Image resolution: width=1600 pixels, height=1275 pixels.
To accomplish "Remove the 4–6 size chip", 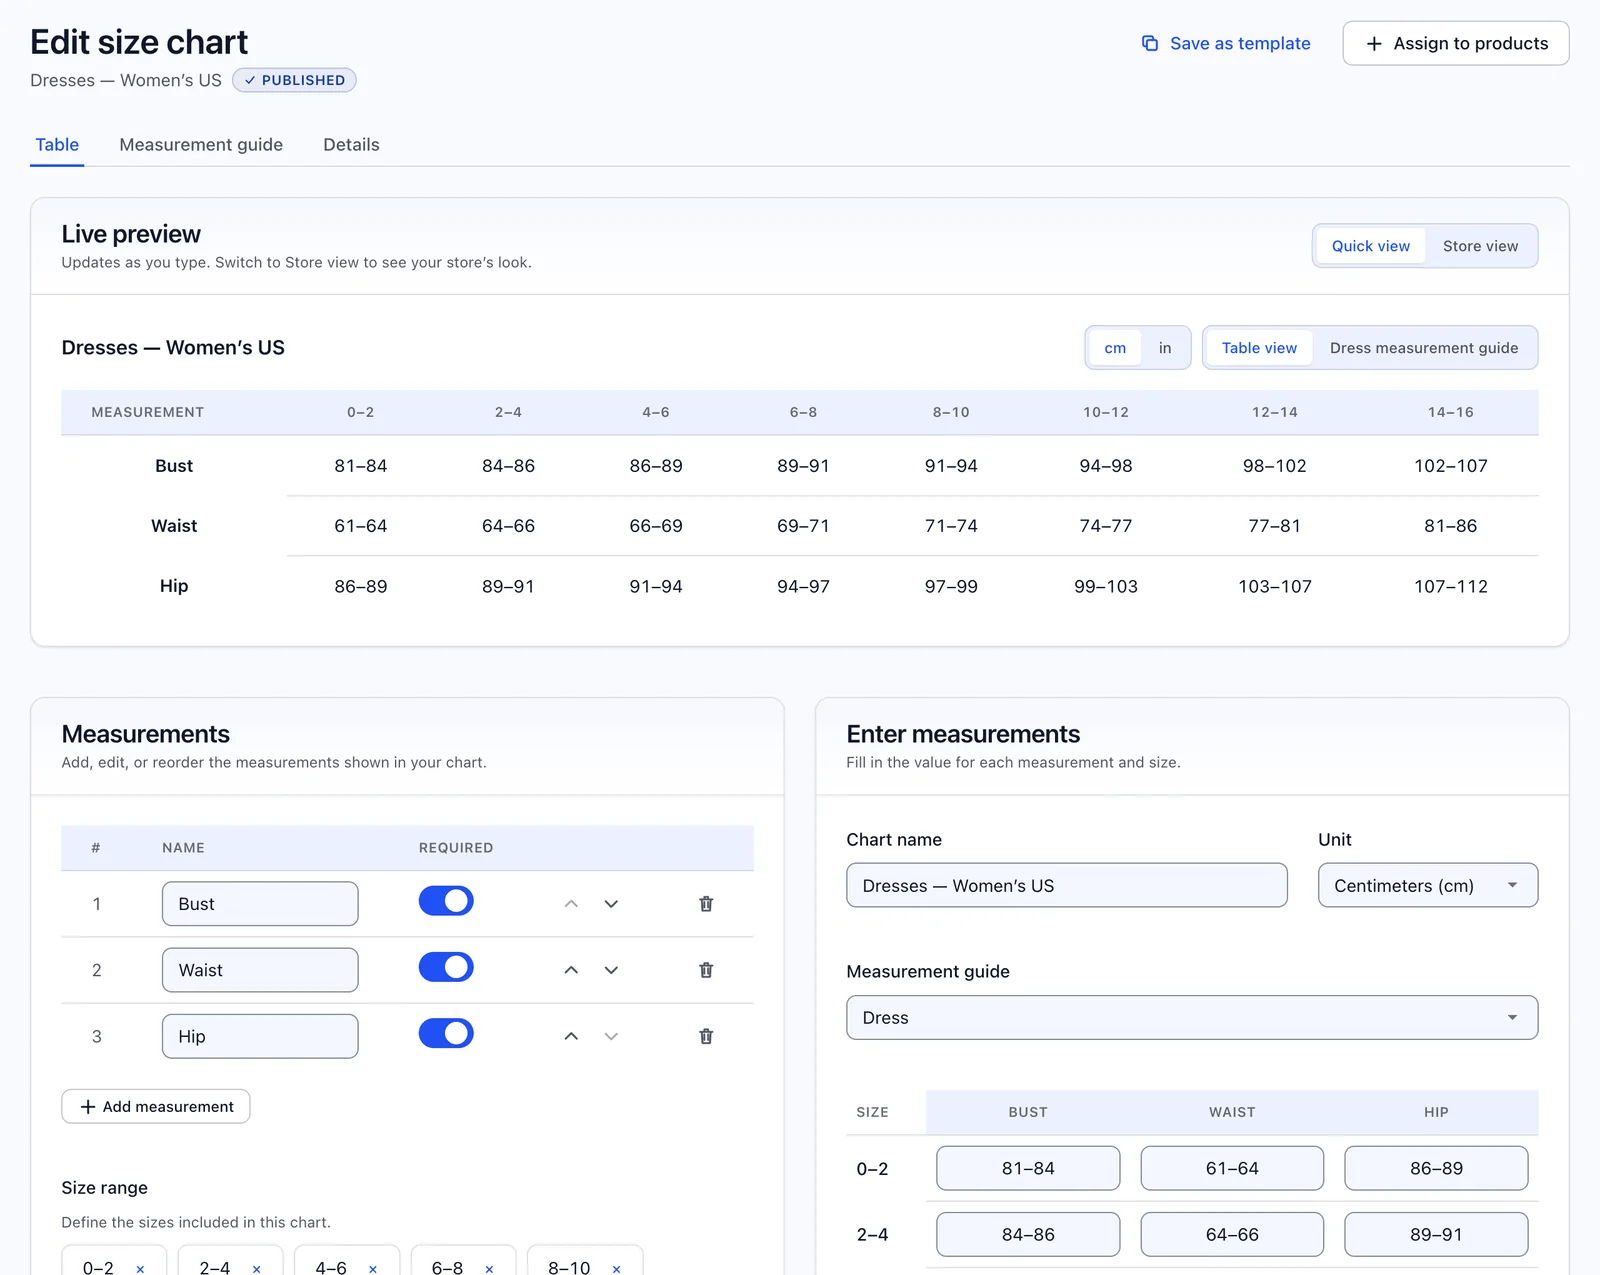I will point(373,1268).
